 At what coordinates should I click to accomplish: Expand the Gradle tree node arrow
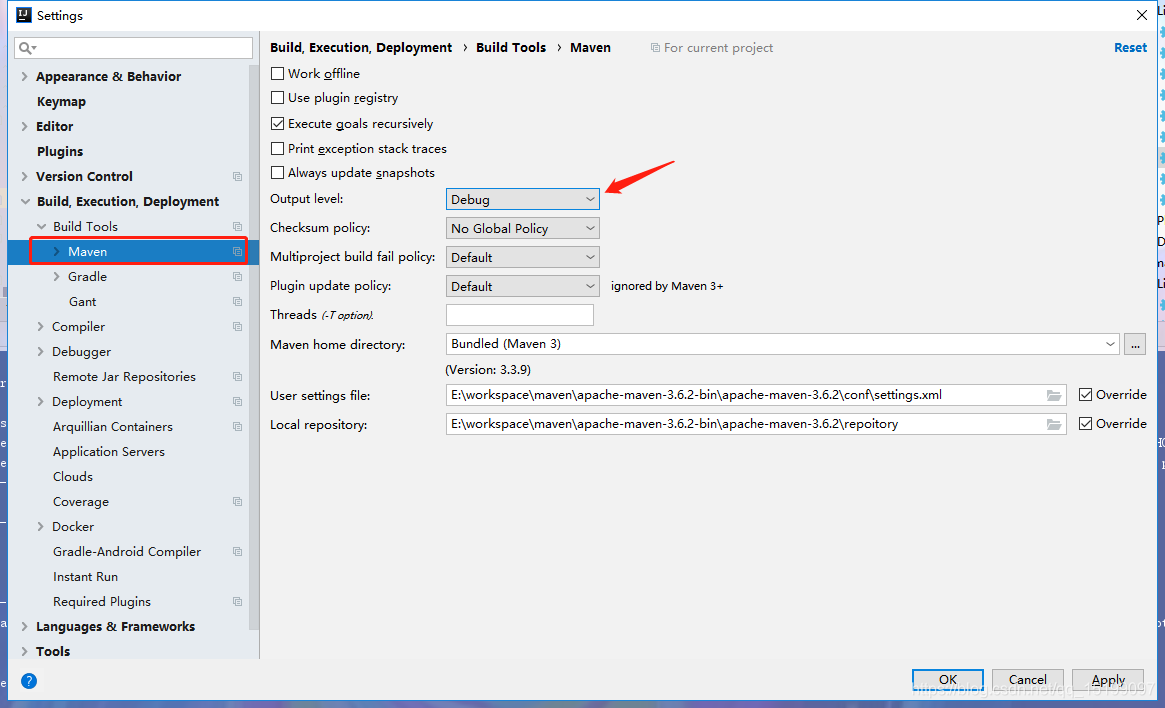56,276
